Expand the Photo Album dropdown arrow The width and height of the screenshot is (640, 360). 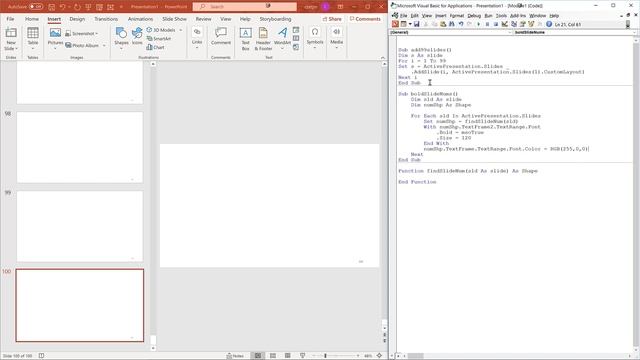[104, 45]
